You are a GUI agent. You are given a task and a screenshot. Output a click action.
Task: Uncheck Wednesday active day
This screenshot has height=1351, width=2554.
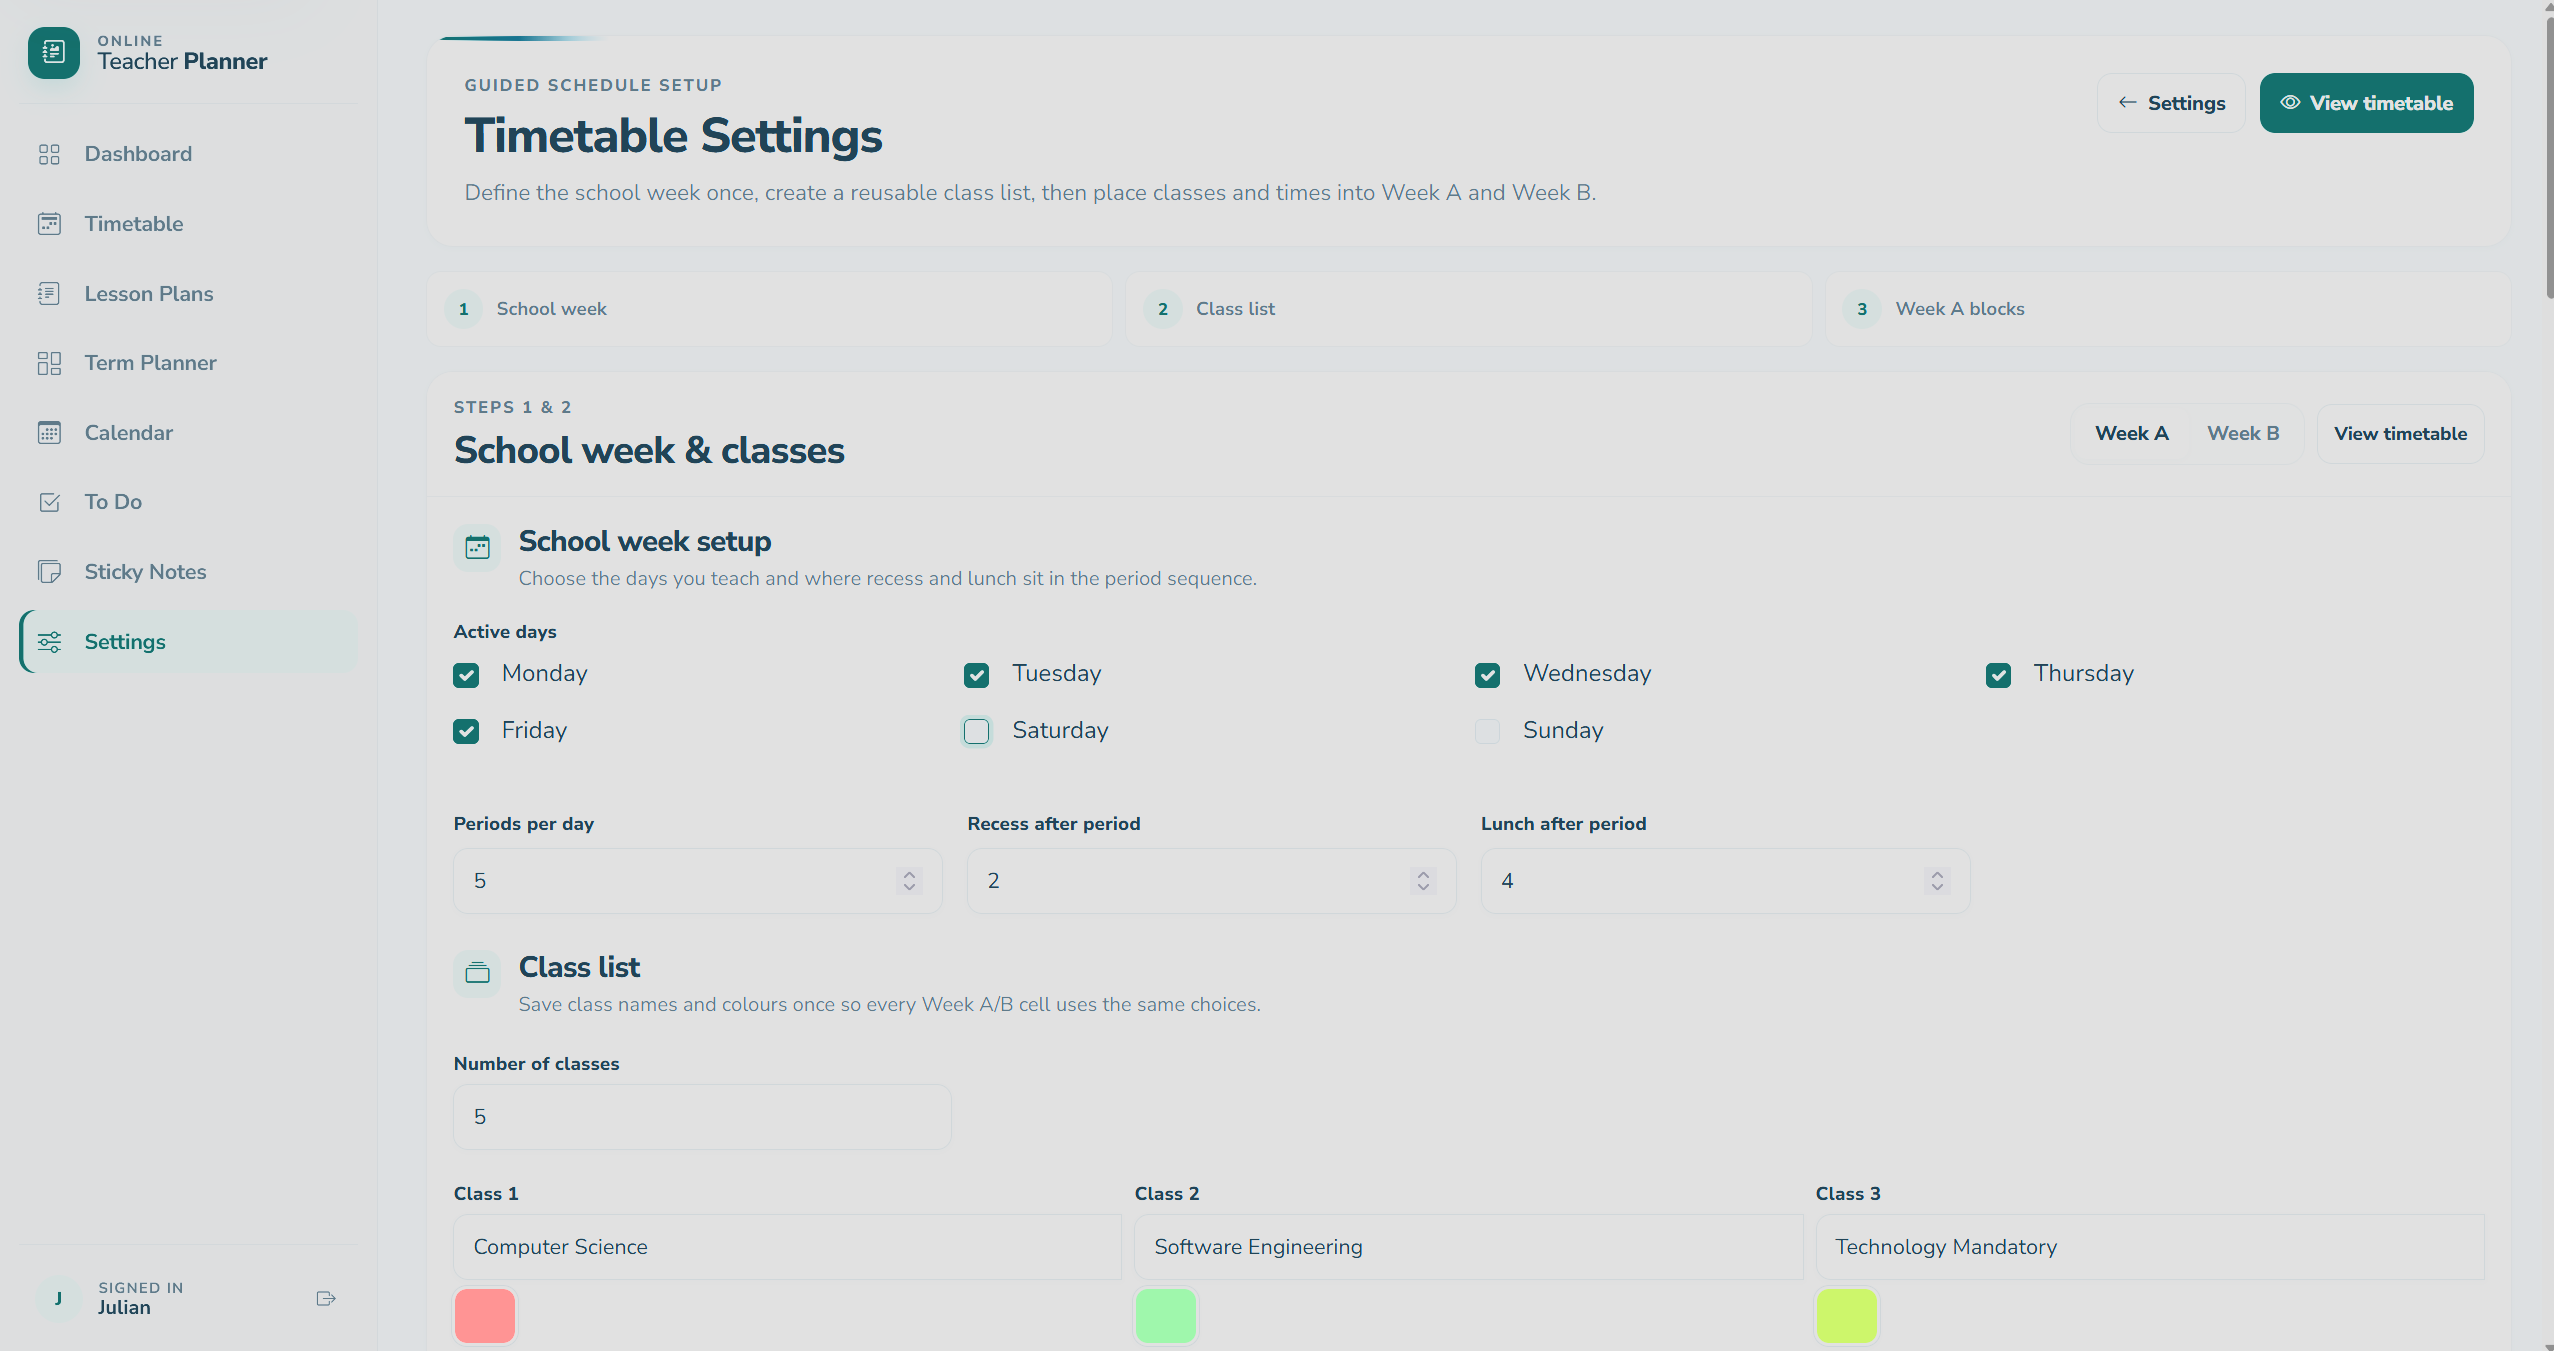[1488, 675]
